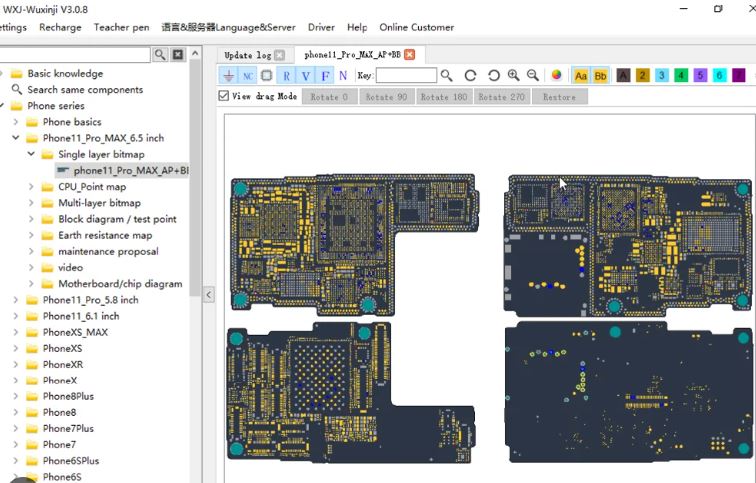Expand the Phone basics folder
756x483 pixels.
click(17, 122)
